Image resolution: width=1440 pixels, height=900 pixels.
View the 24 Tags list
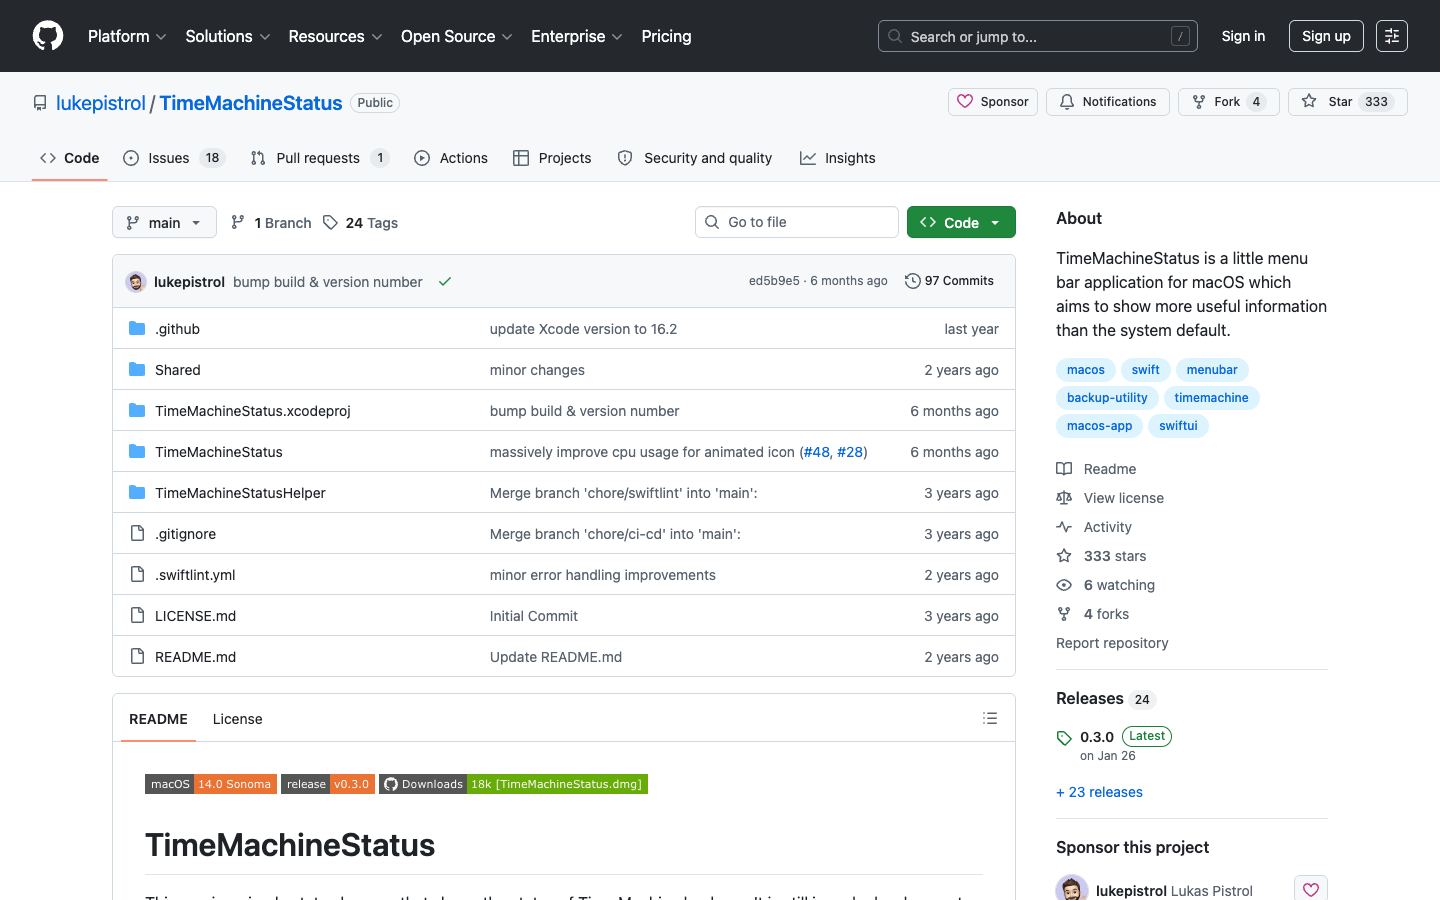(361, 223)
